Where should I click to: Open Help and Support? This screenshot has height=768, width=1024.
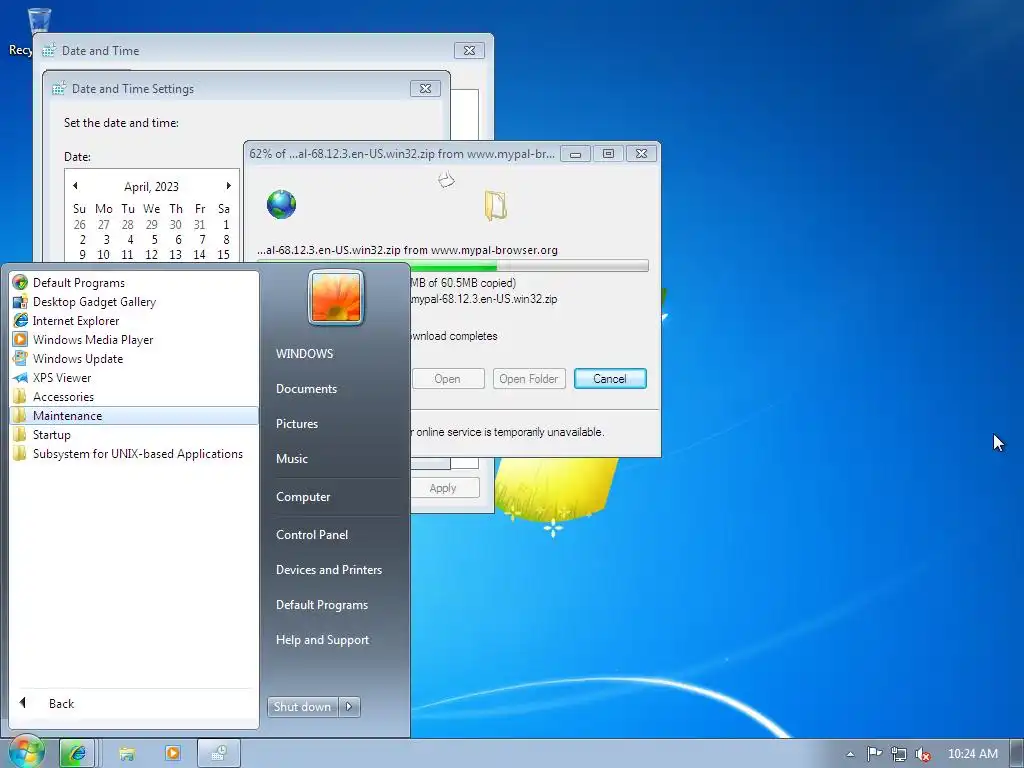[322, 640]
